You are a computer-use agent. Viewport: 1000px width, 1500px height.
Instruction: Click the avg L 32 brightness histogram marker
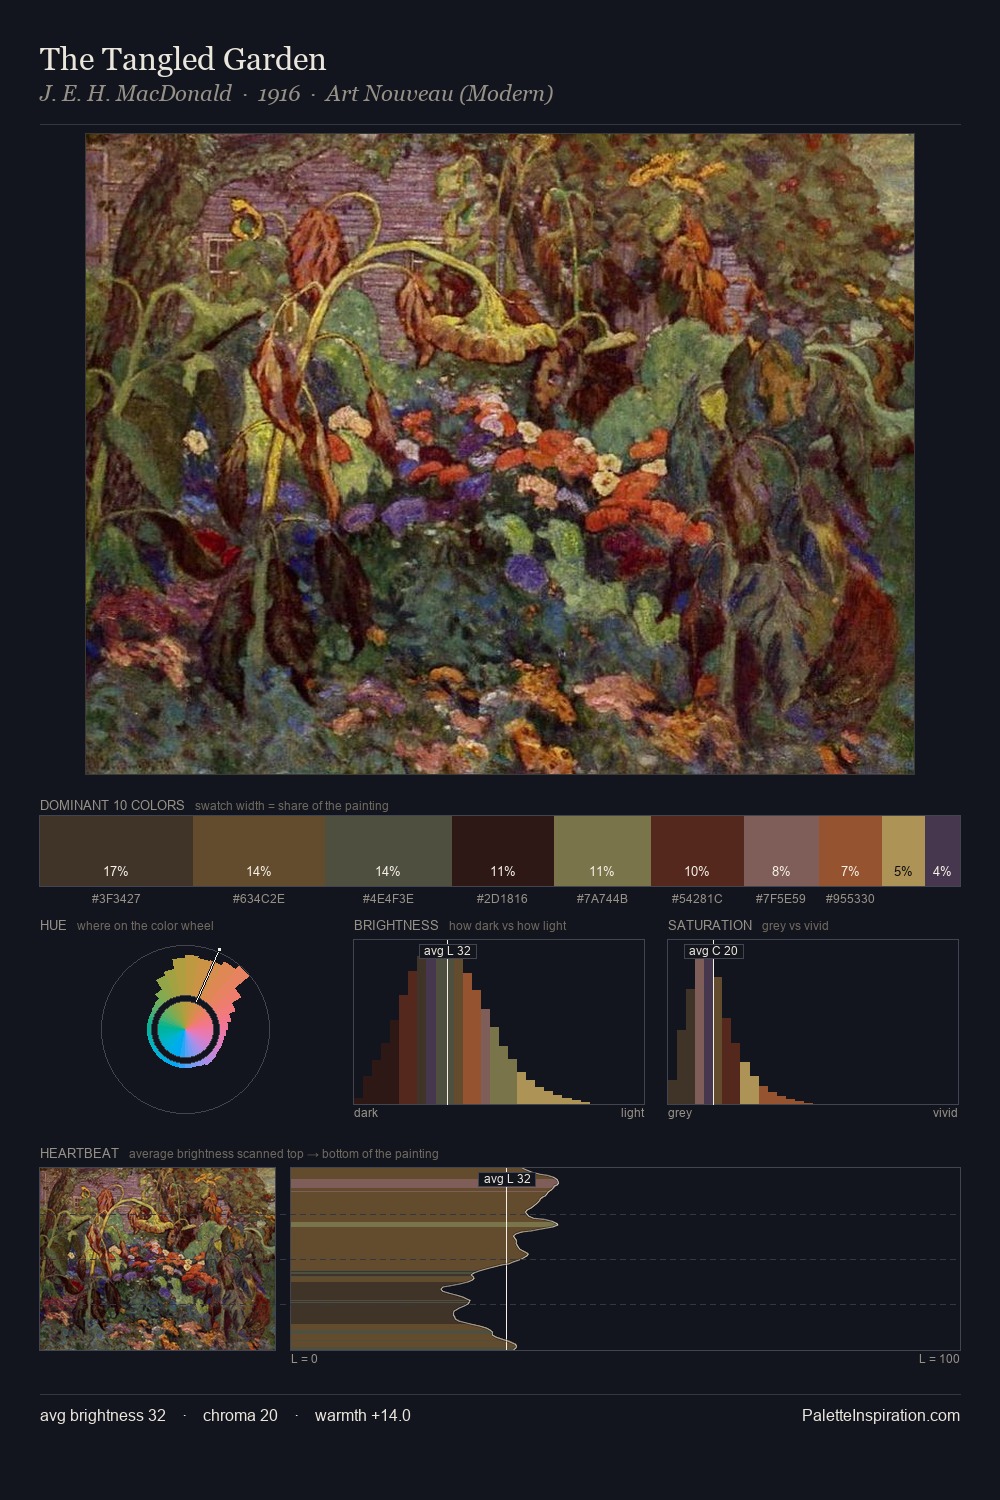point(447,951)
